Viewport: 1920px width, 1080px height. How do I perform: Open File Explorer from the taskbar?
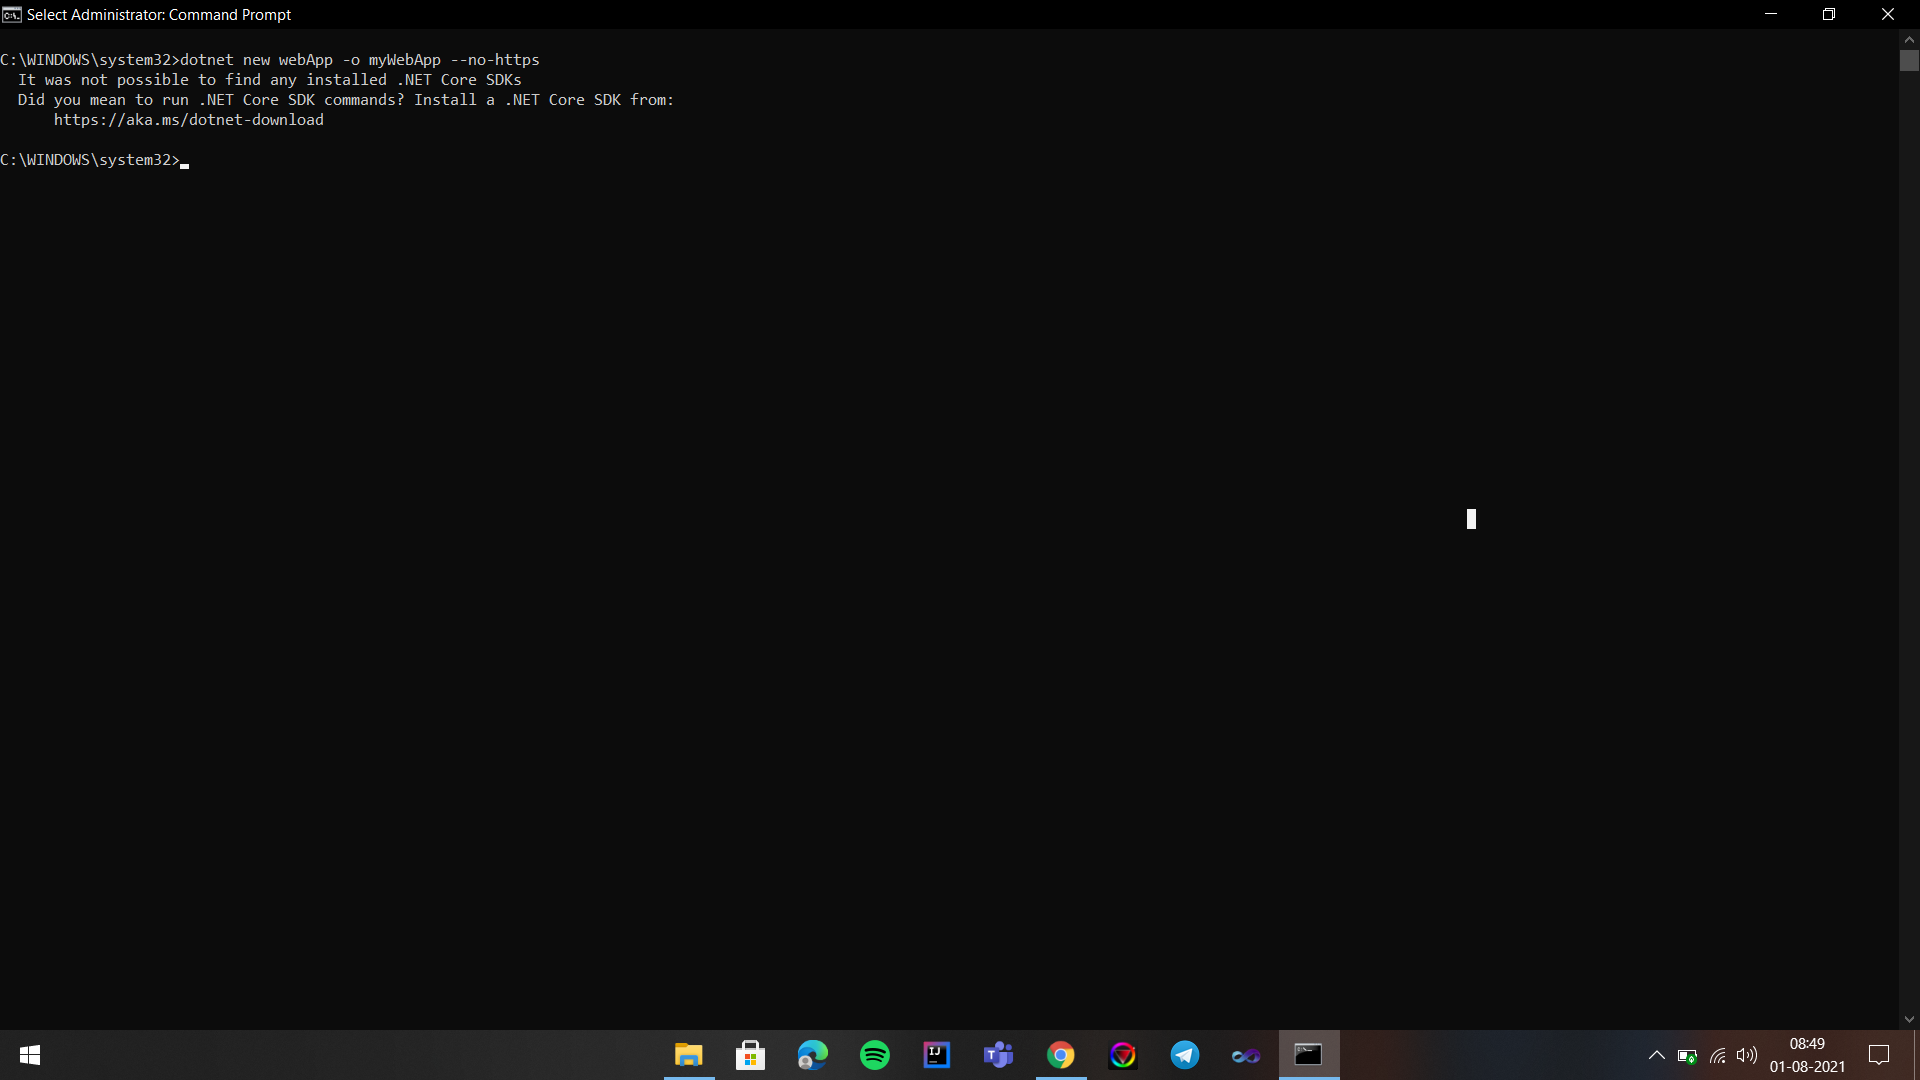point(687,1055)
